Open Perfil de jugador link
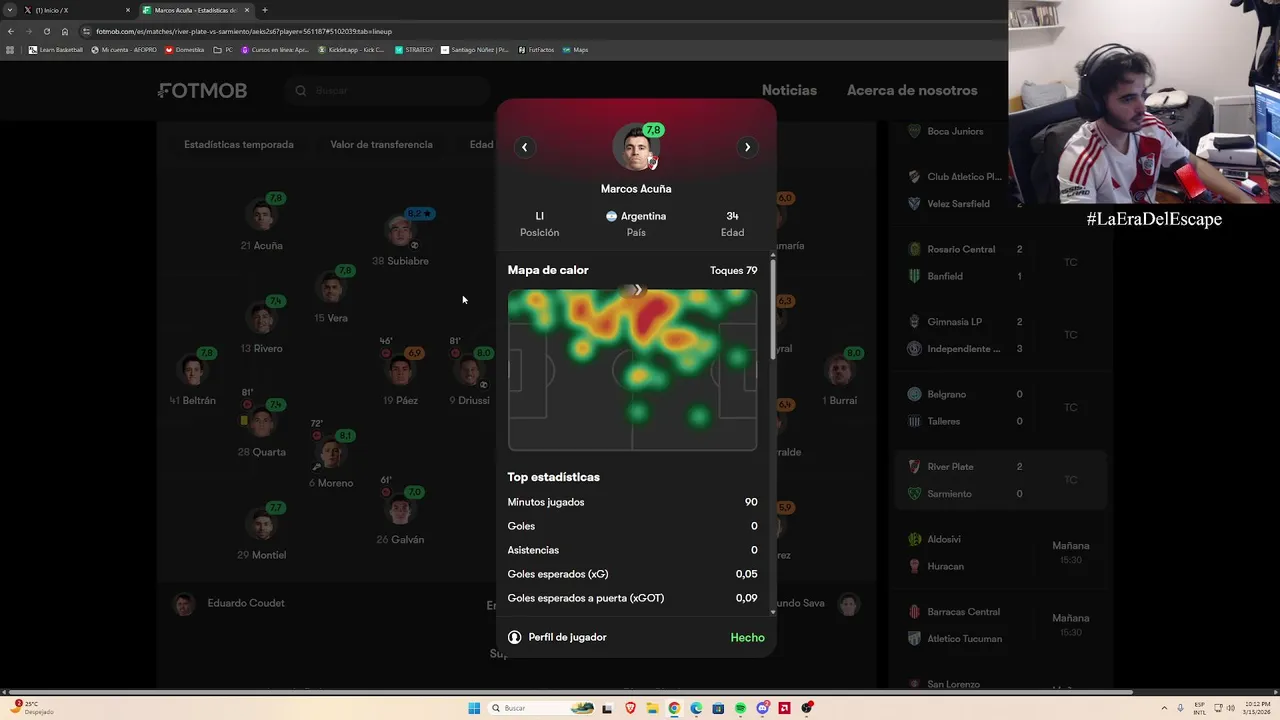1280x720 pixels. pyautogui.click(x=557, y=637)
